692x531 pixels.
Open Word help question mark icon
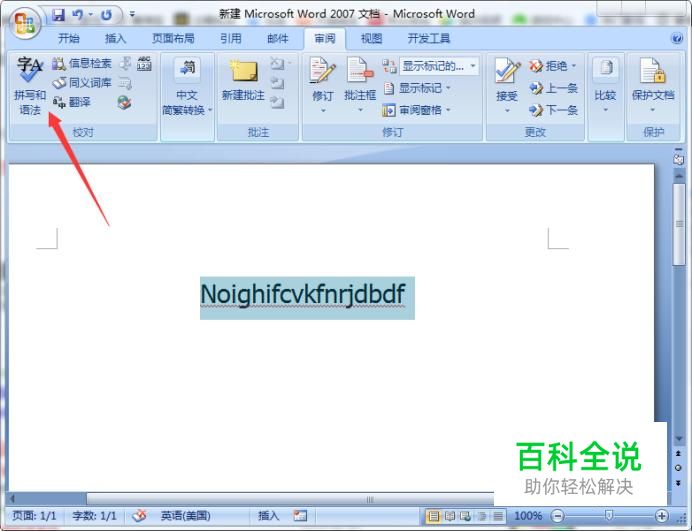[x=677, y=38]
